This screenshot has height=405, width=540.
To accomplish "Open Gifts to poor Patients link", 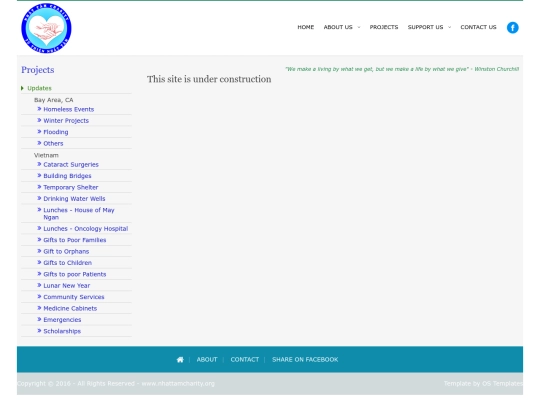I will pos(75,274).
